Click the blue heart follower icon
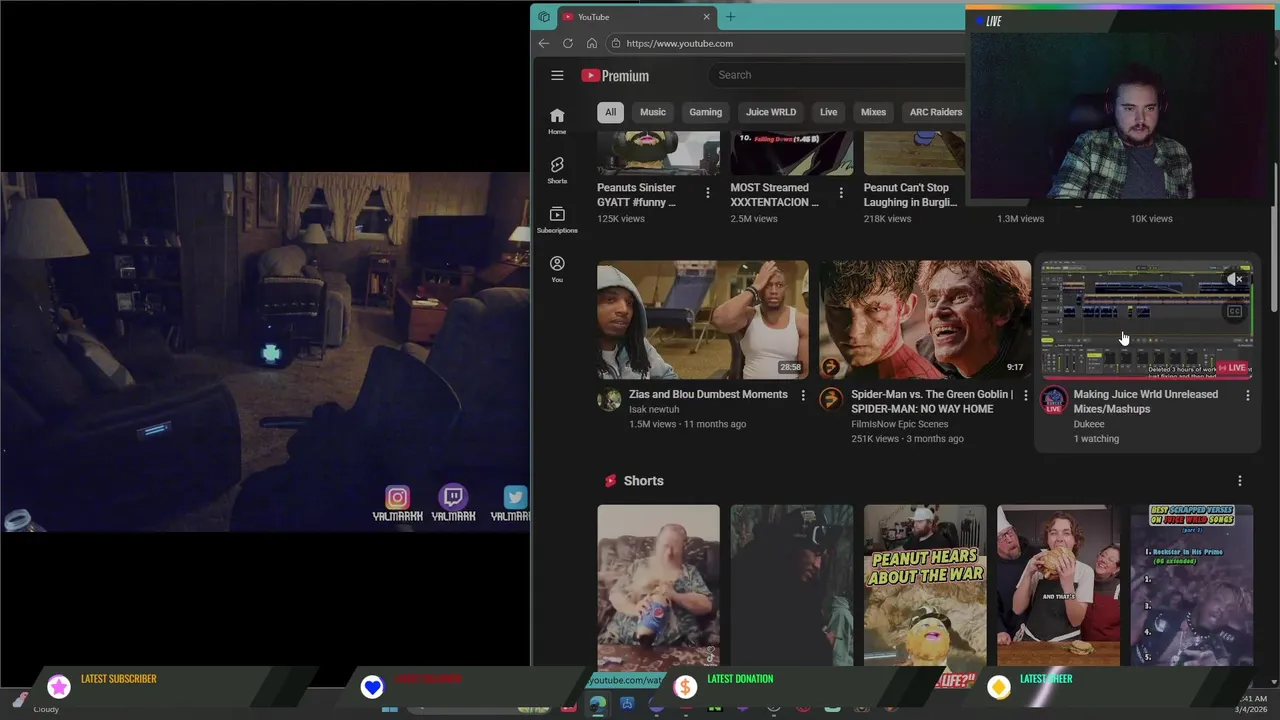Image resolution: width=1280 pixels, height=720 pixels. [372, 686]
